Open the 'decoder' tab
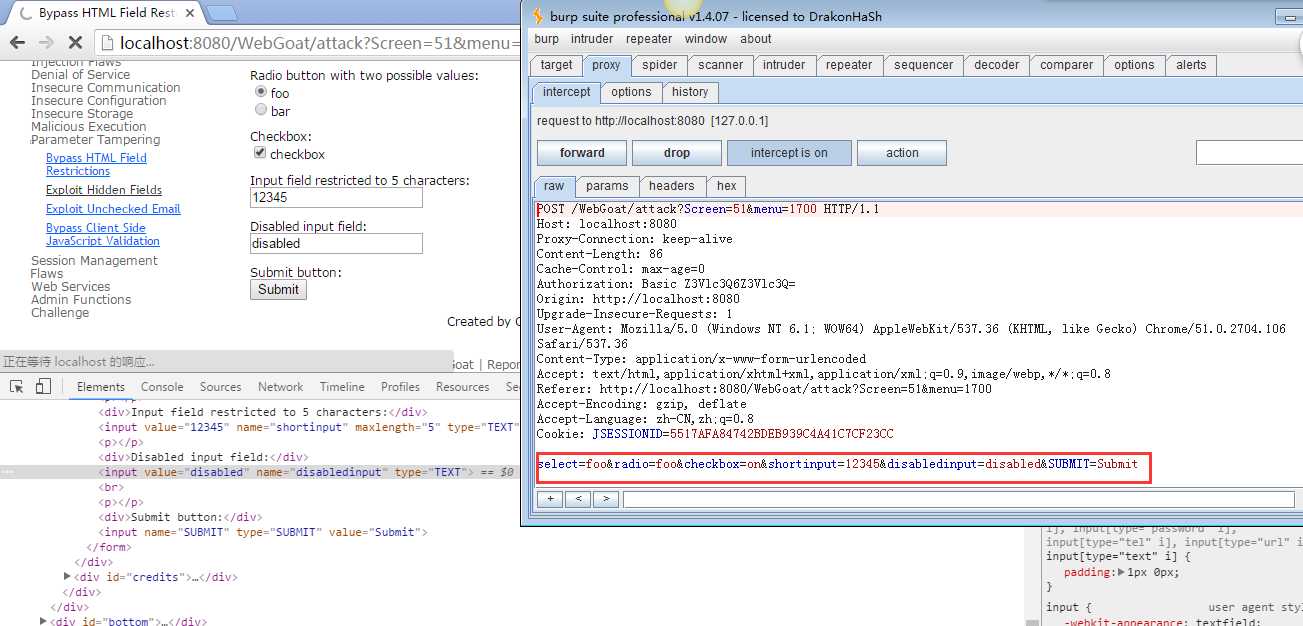The image size is (1303, 626). (997, 65)
